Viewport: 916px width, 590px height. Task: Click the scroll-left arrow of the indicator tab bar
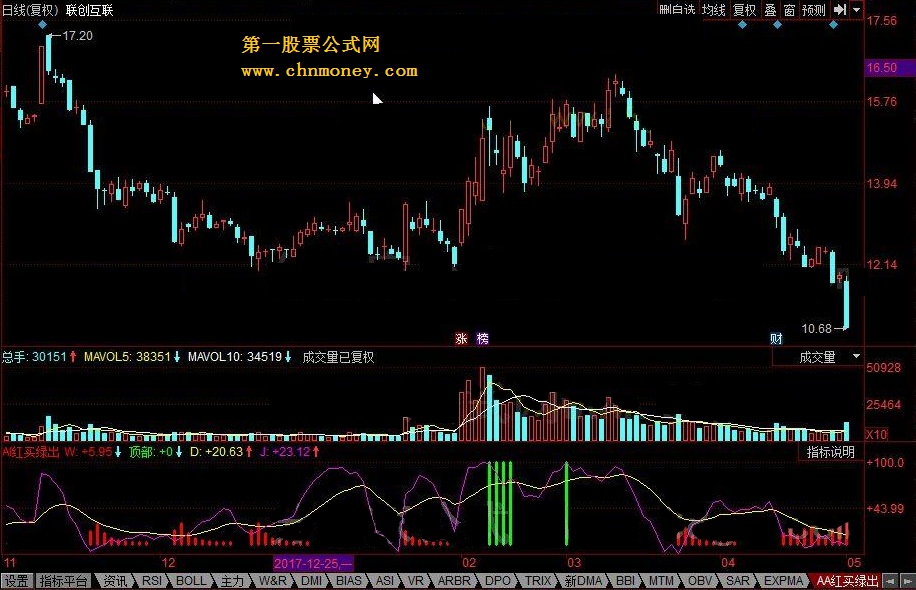pos(891,581)
